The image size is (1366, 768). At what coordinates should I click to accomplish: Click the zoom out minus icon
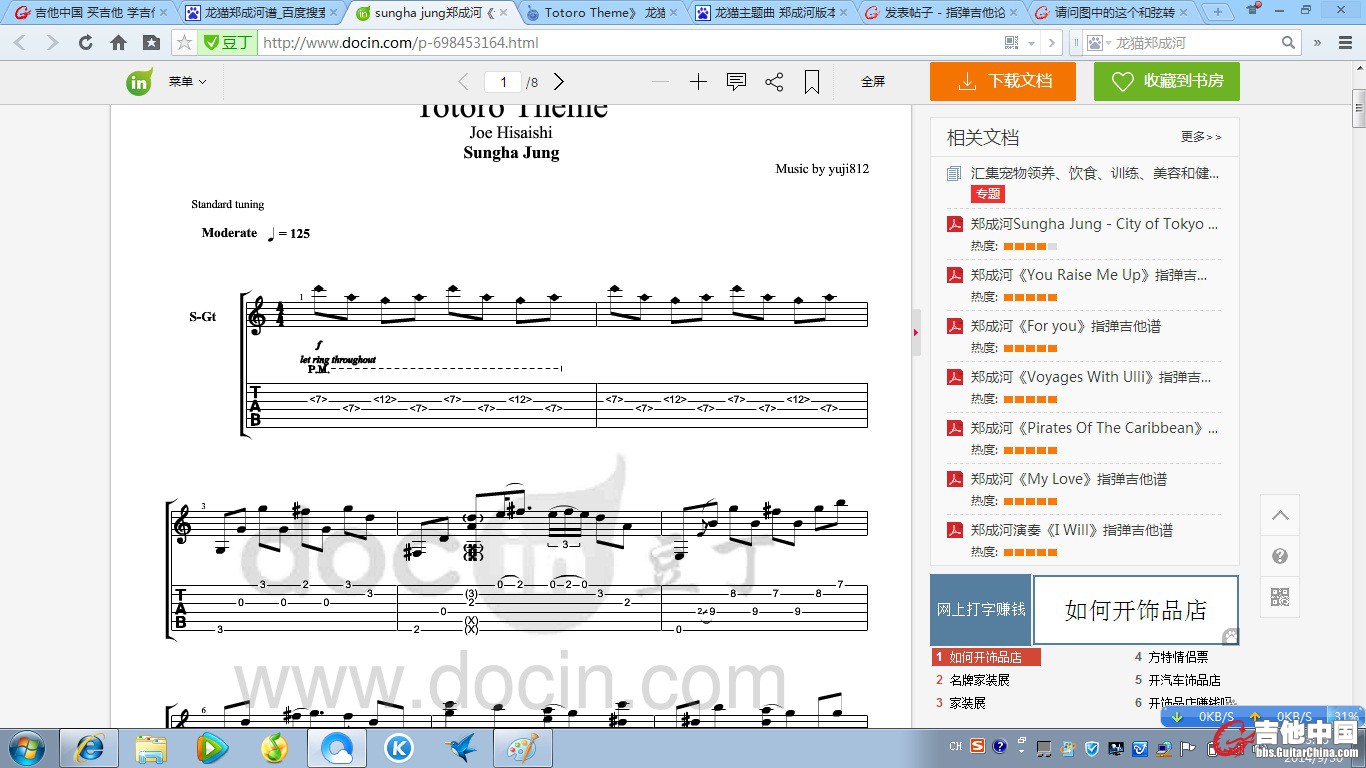tap(660, 82)
